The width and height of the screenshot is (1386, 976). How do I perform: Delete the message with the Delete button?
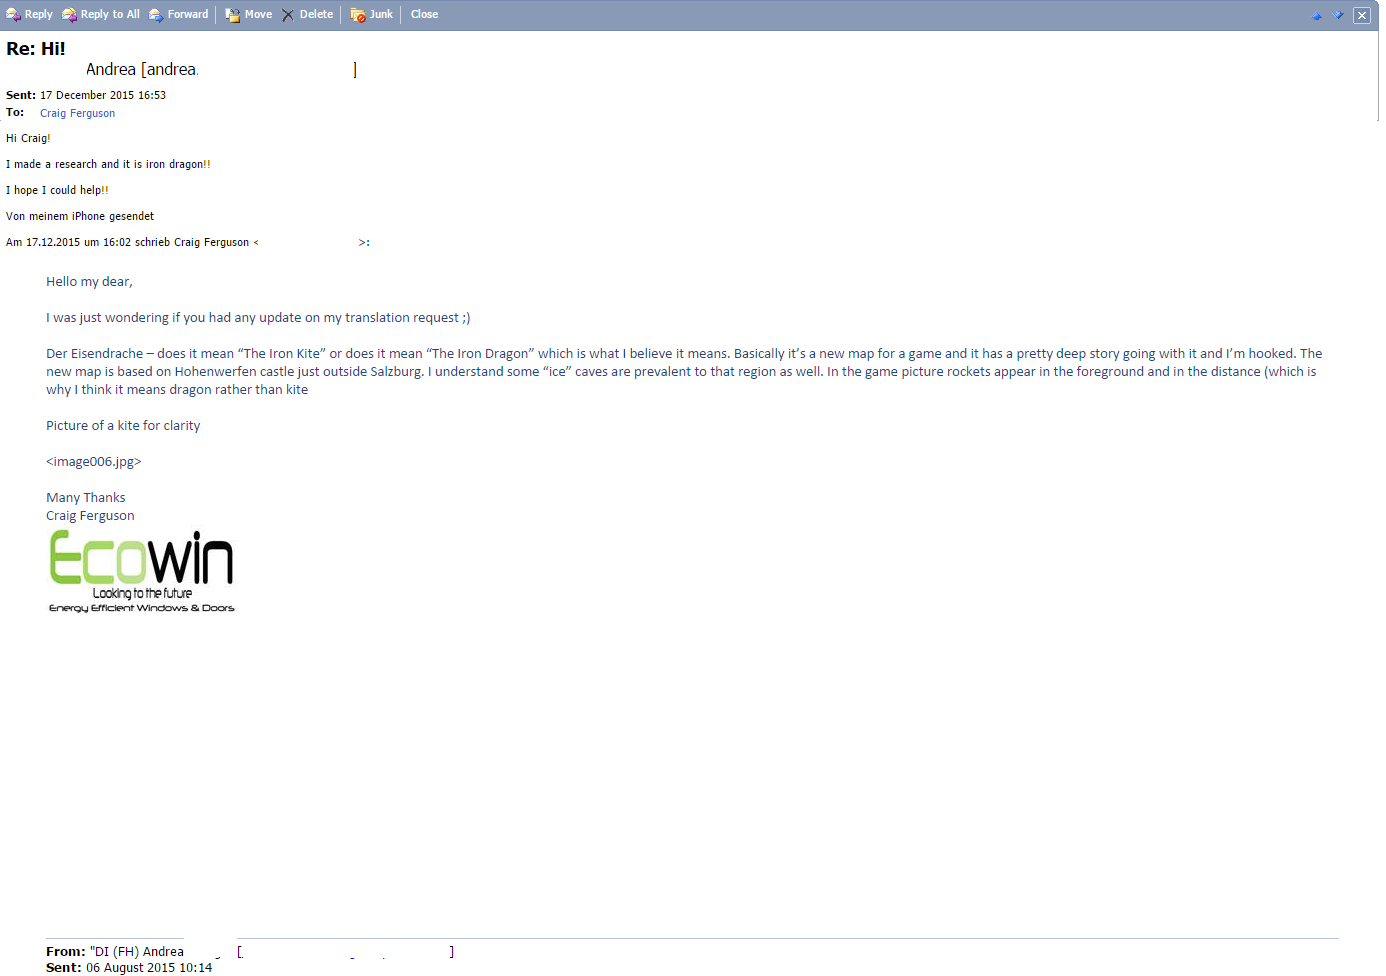(x=307, y=14)
